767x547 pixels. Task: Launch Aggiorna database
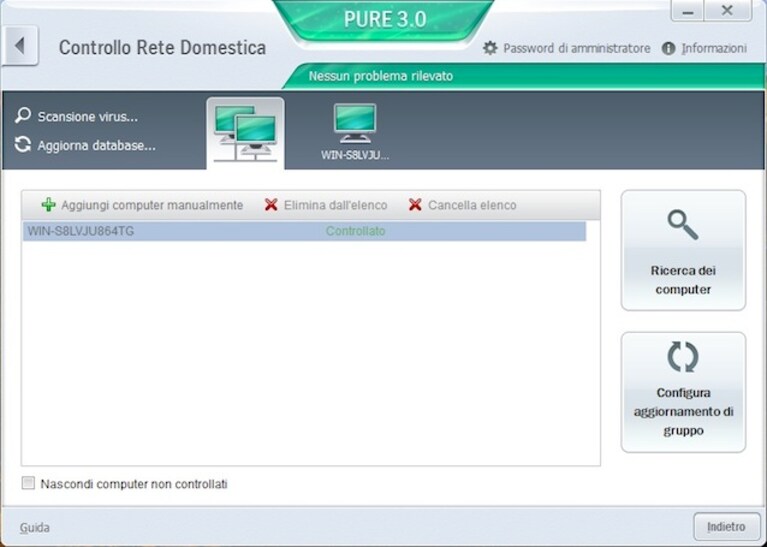[x=96, y=146]
